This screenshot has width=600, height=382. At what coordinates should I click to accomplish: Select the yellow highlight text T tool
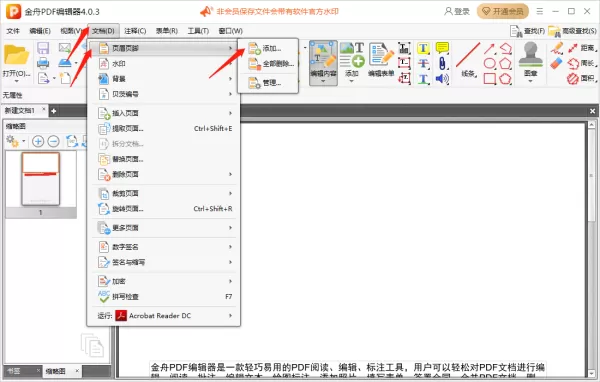coord(423,48)
